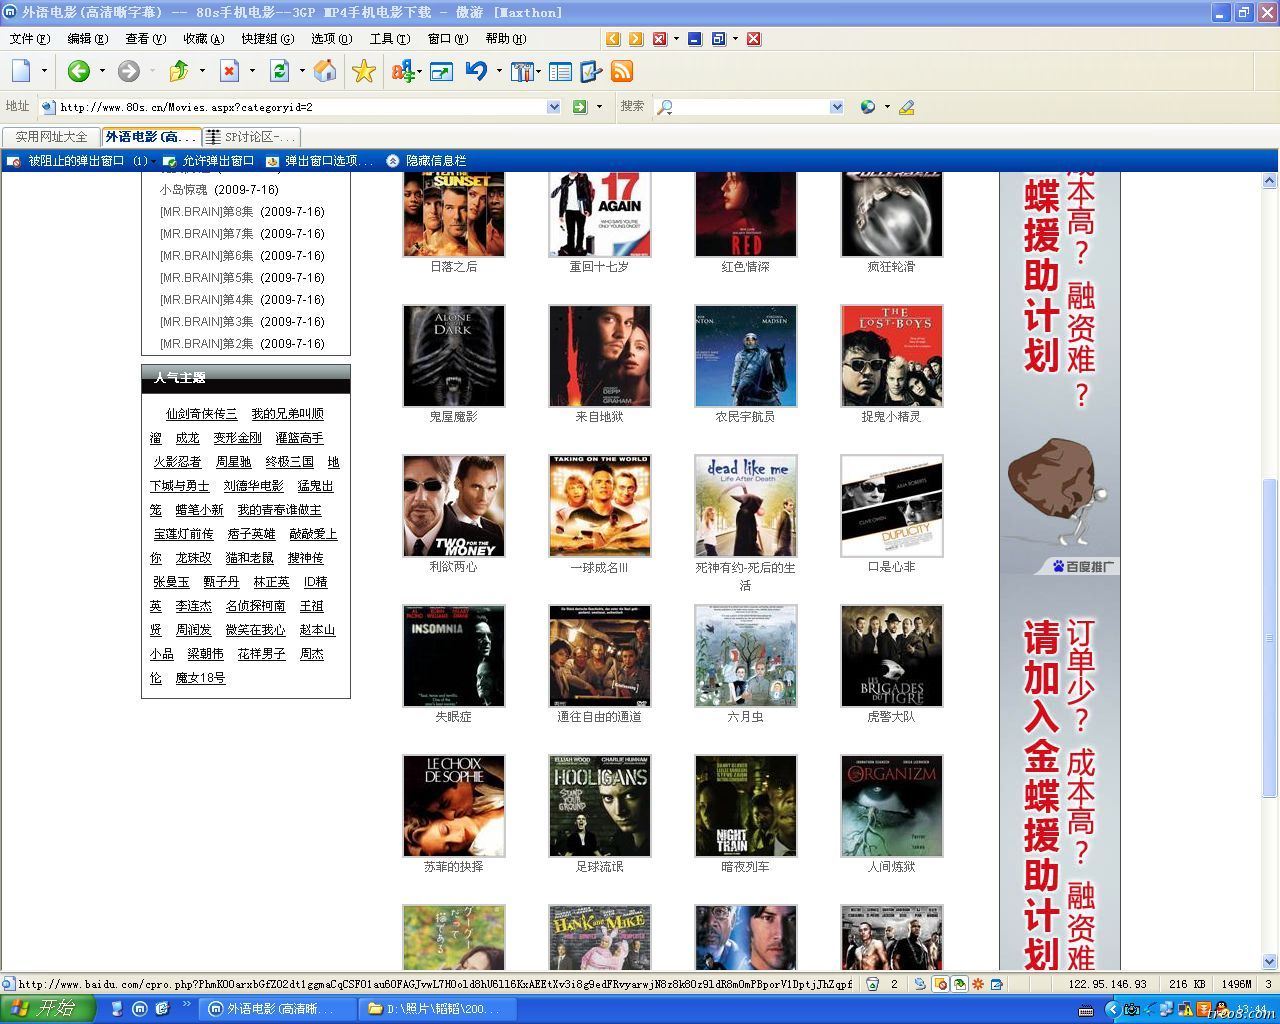Toggle status bar popup blocker icon
Viewport: 1280px width, 1024px height.
(940, 984)
